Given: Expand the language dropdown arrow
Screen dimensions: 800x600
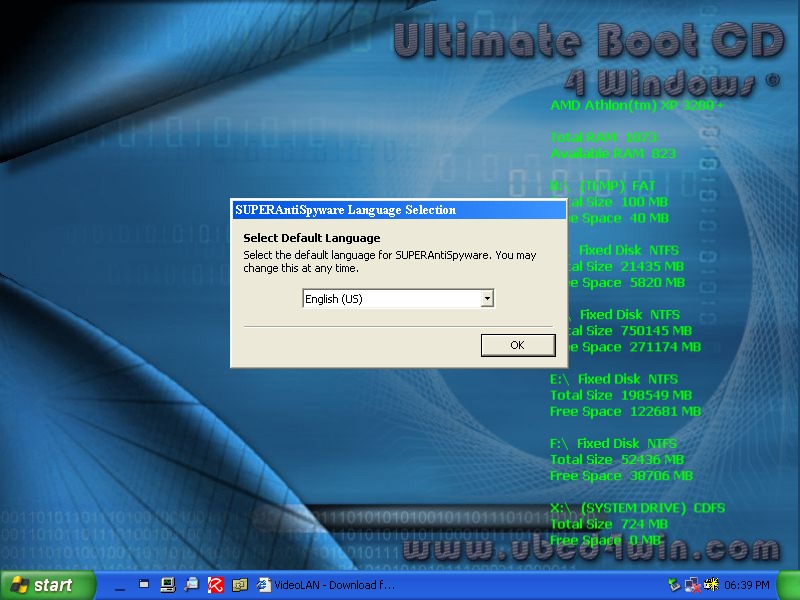Looking at the screenshot, I should (x=486, y=299).
